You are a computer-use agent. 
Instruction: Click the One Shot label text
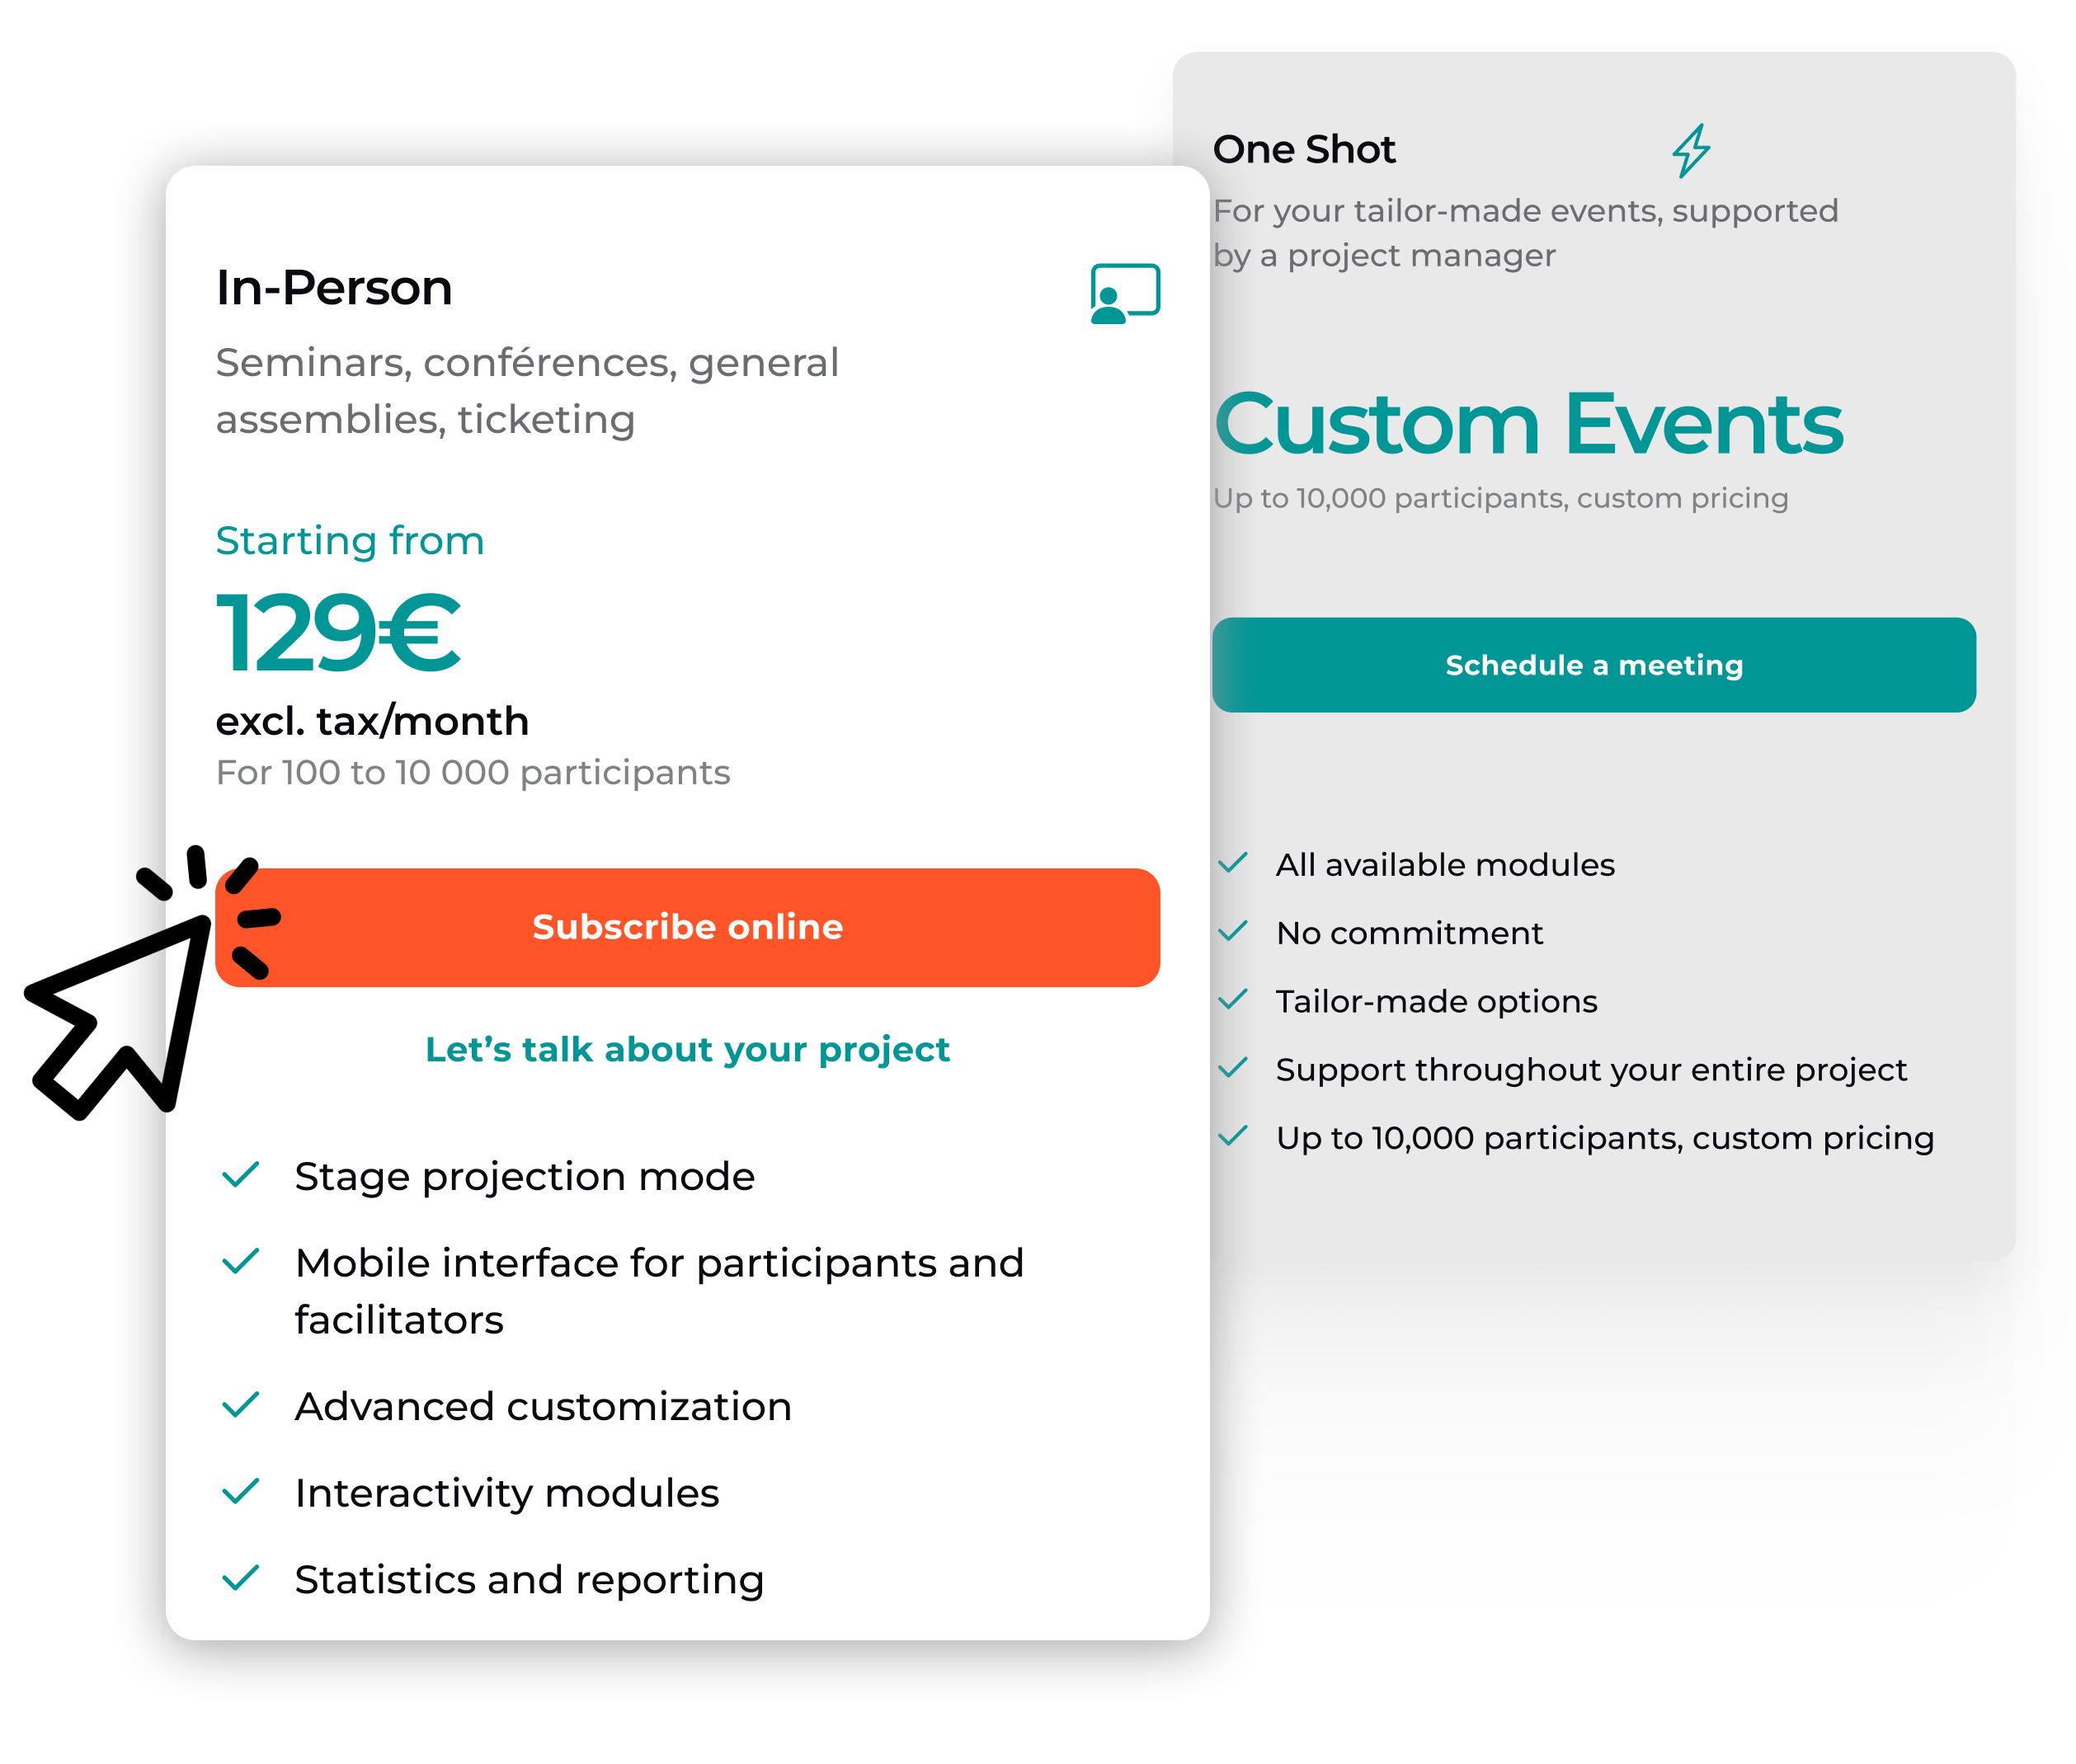point(1304,148)
